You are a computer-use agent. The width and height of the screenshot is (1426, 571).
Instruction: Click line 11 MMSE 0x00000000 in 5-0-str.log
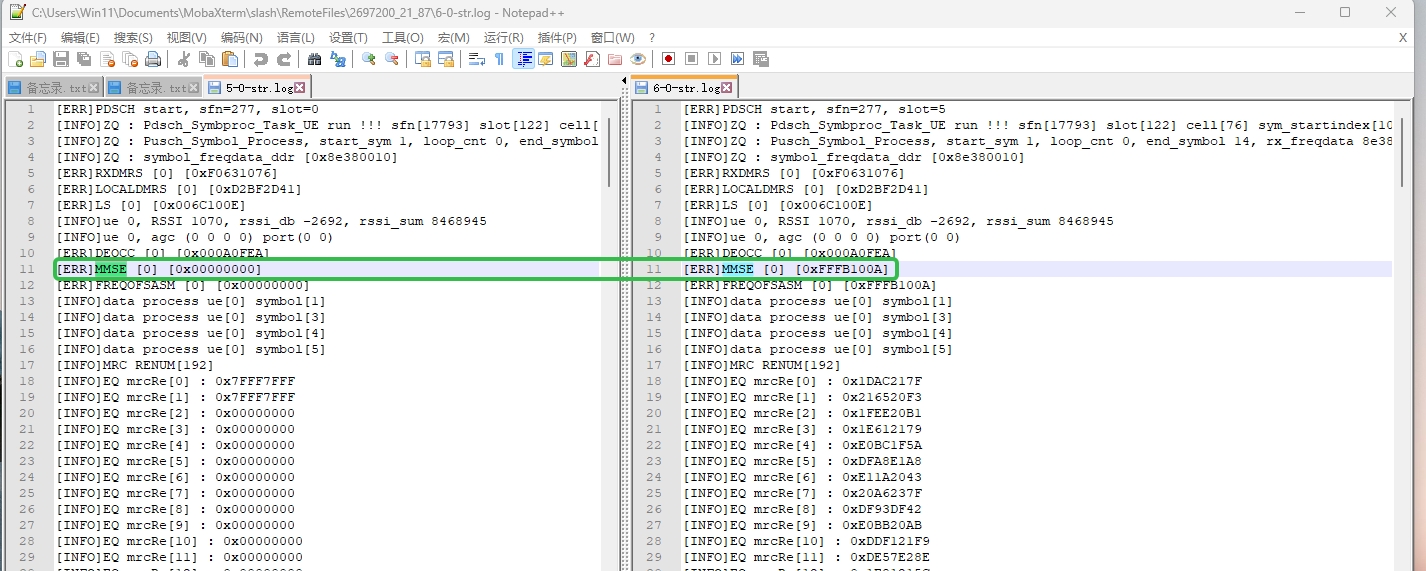[x=158, y=269]
